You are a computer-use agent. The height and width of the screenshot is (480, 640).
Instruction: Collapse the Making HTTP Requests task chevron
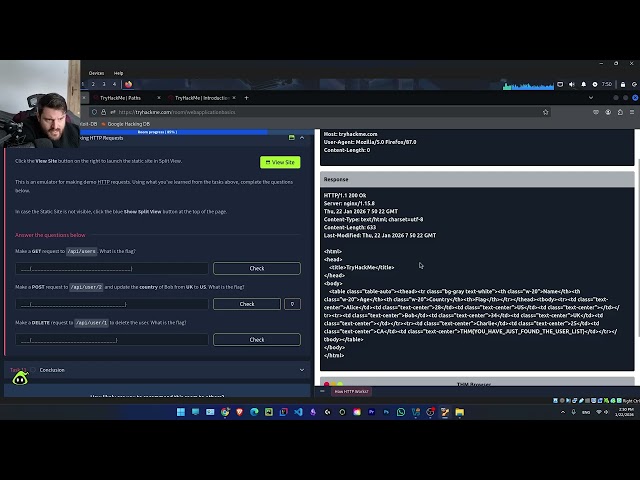click(x=302, y=137)
